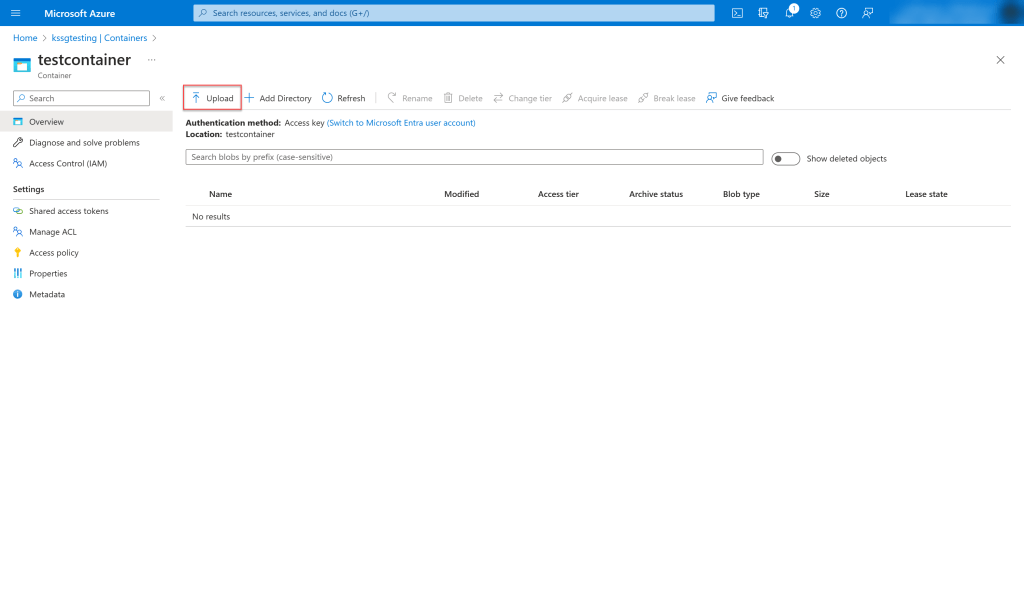The width and height of the screenshot is (1024, 605).
Task: Open the Metadata settings page
Action: click(x=47, y=294)
